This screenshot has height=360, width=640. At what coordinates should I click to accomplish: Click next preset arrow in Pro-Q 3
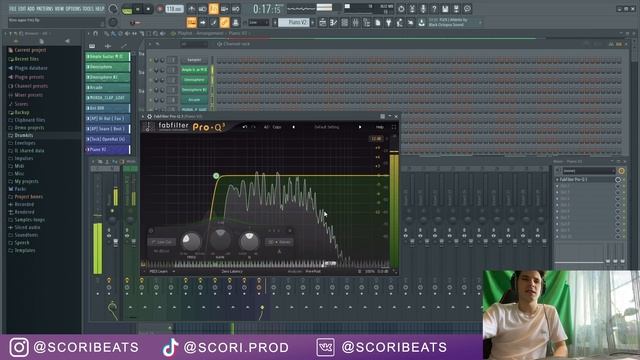360,127
